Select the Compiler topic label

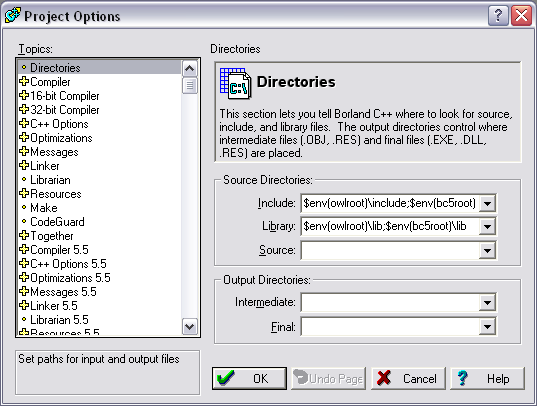(x=50, y=82)
